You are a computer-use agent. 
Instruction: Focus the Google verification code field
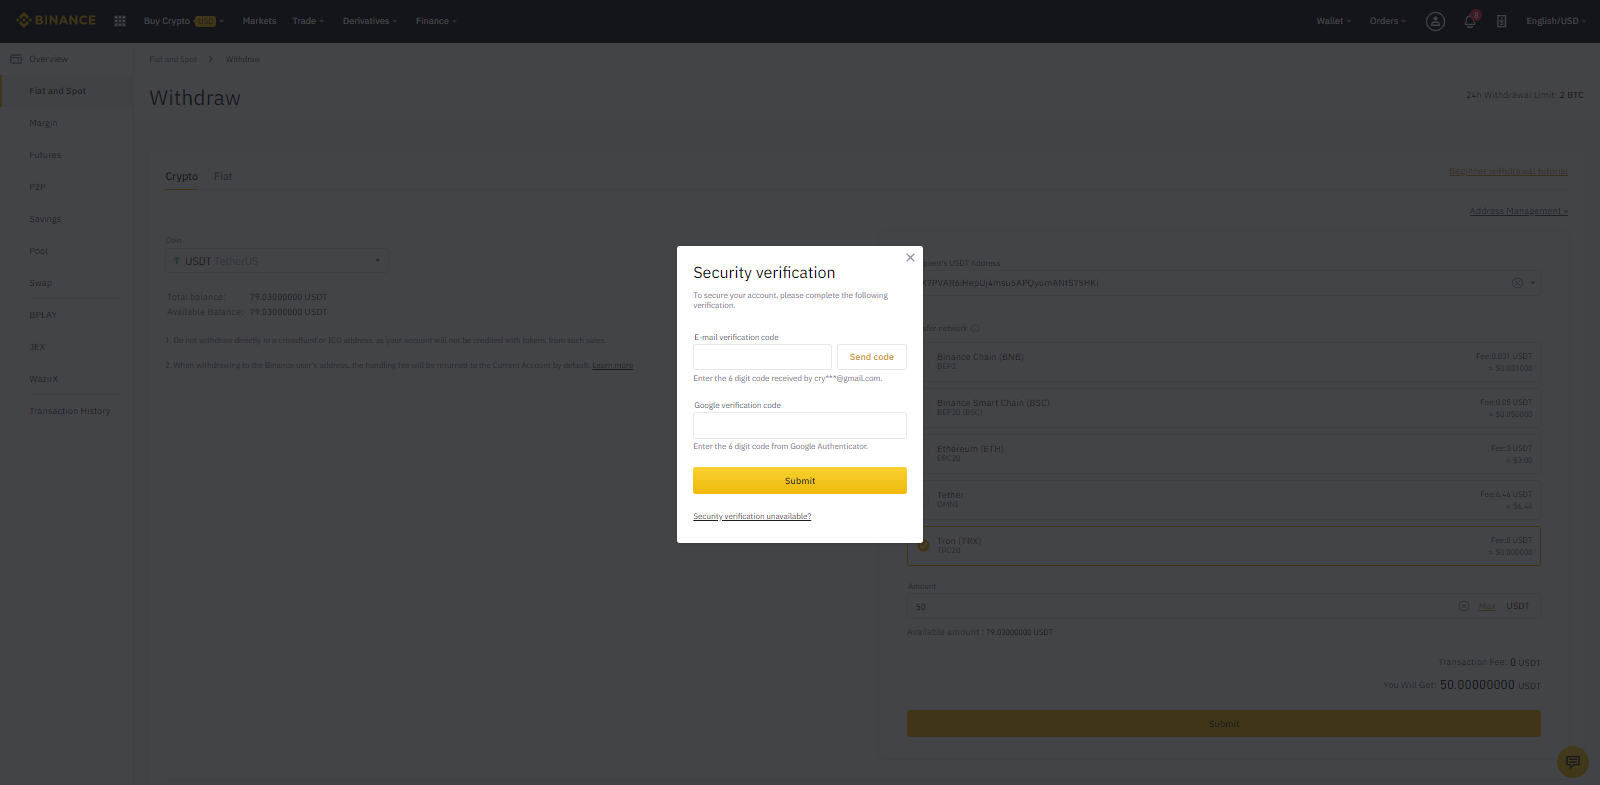800,425
